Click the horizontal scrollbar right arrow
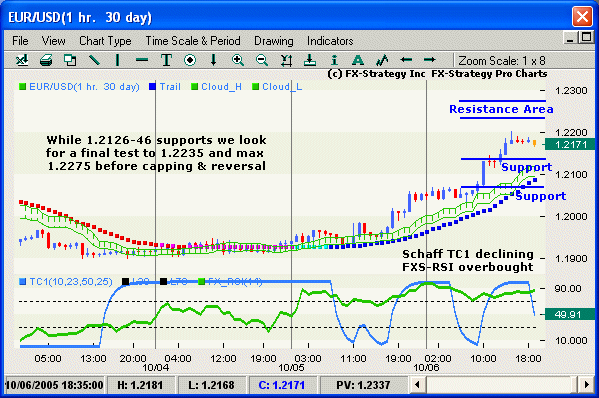The image size is (599, 398). 586,384
